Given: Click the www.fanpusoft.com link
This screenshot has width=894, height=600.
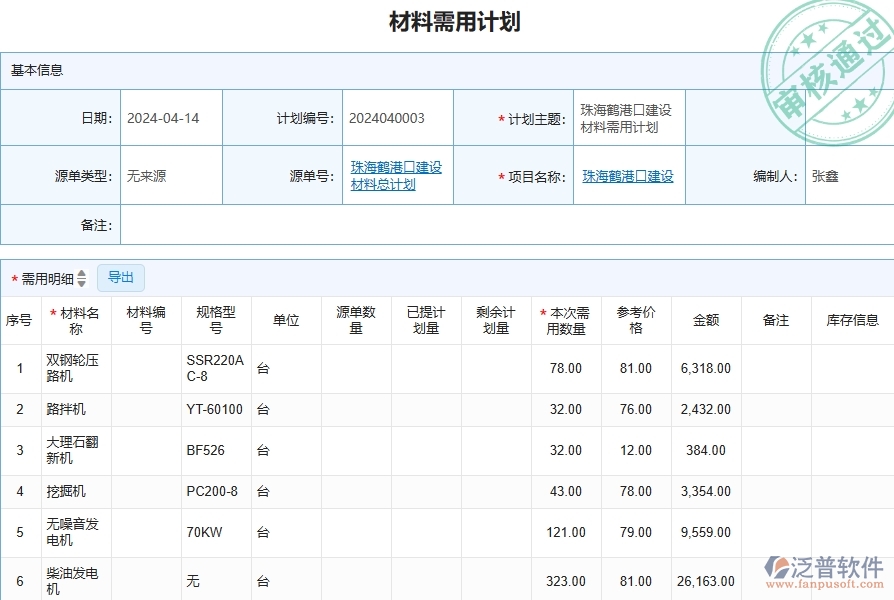Looking at the screenshot, I should [x=824, y=585].
